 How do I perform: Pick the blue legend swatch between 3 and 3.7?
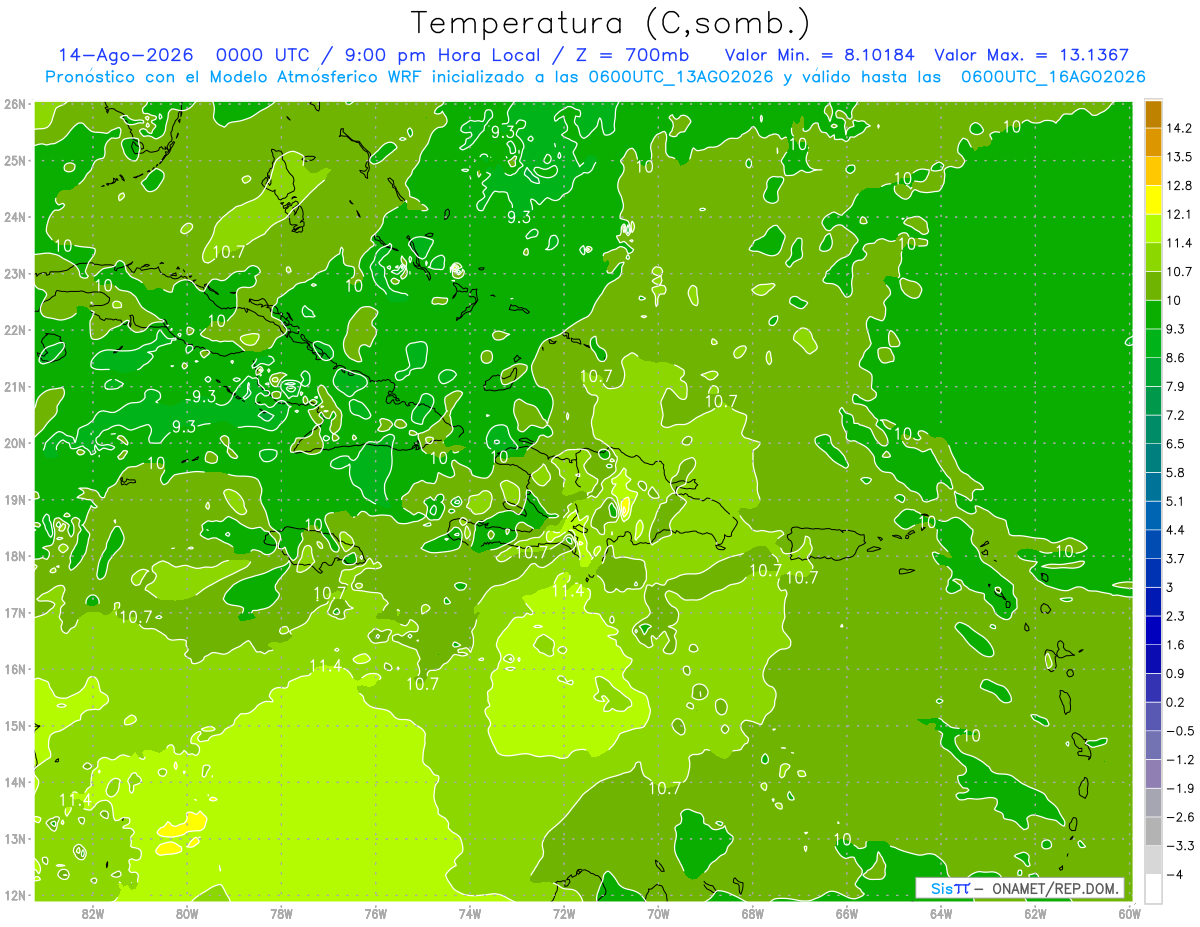(x=1153, y=572)
